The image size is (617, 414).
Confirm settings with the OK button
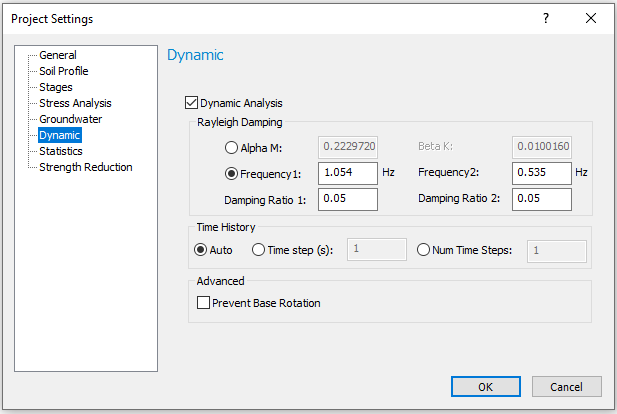pos(486,387)
